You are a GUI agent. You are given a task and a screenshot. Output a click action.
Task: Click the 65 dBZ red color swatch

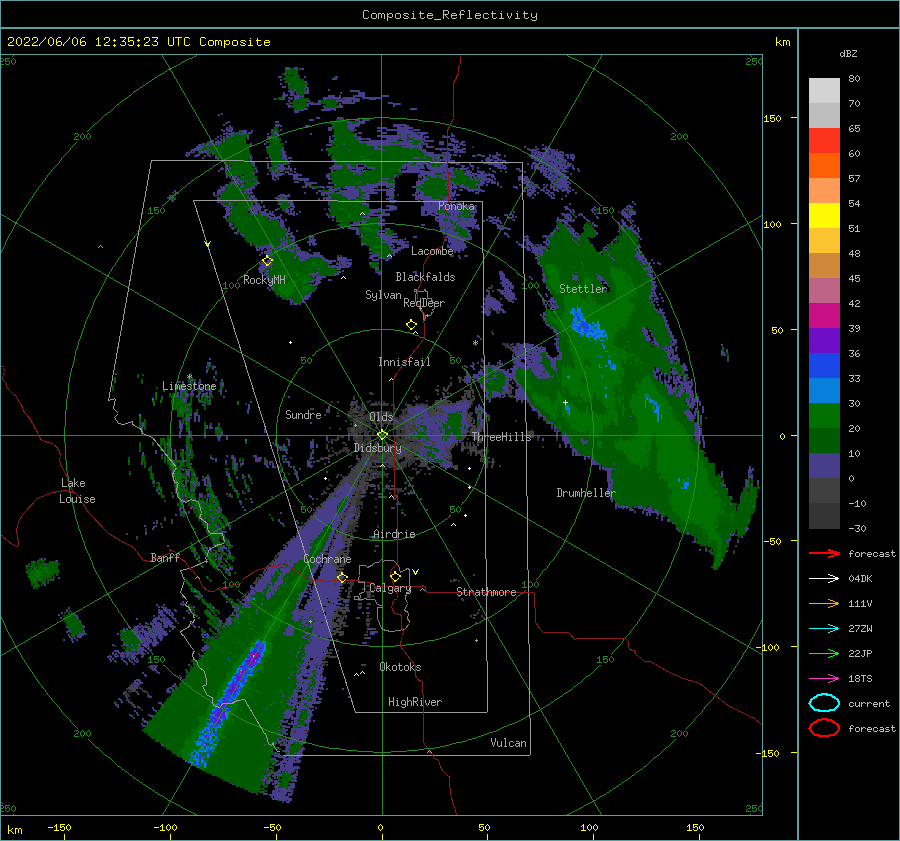pos(824,141)
